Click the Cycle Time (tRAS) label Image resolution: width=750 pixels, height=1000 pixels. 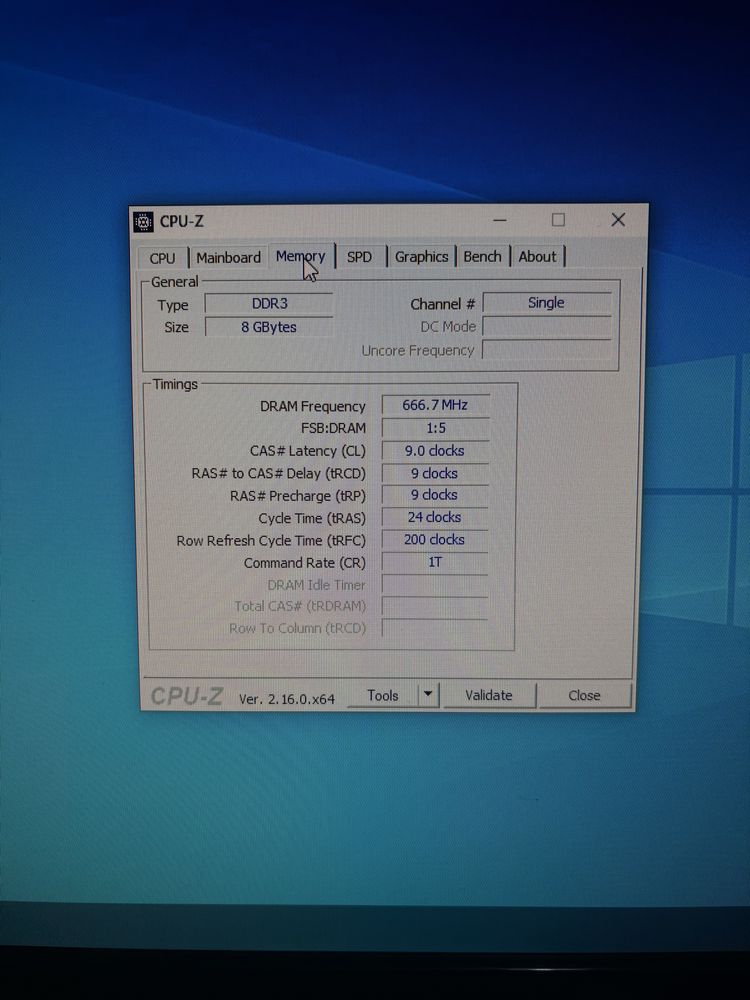pyautogui.click(x=312, y=518)
